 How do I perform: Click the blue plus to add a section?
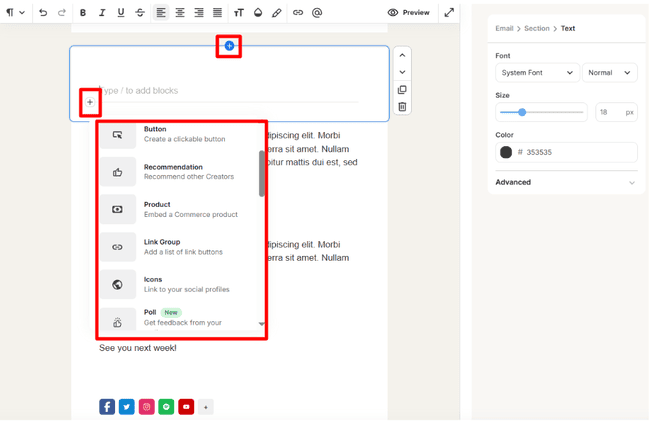229,46
